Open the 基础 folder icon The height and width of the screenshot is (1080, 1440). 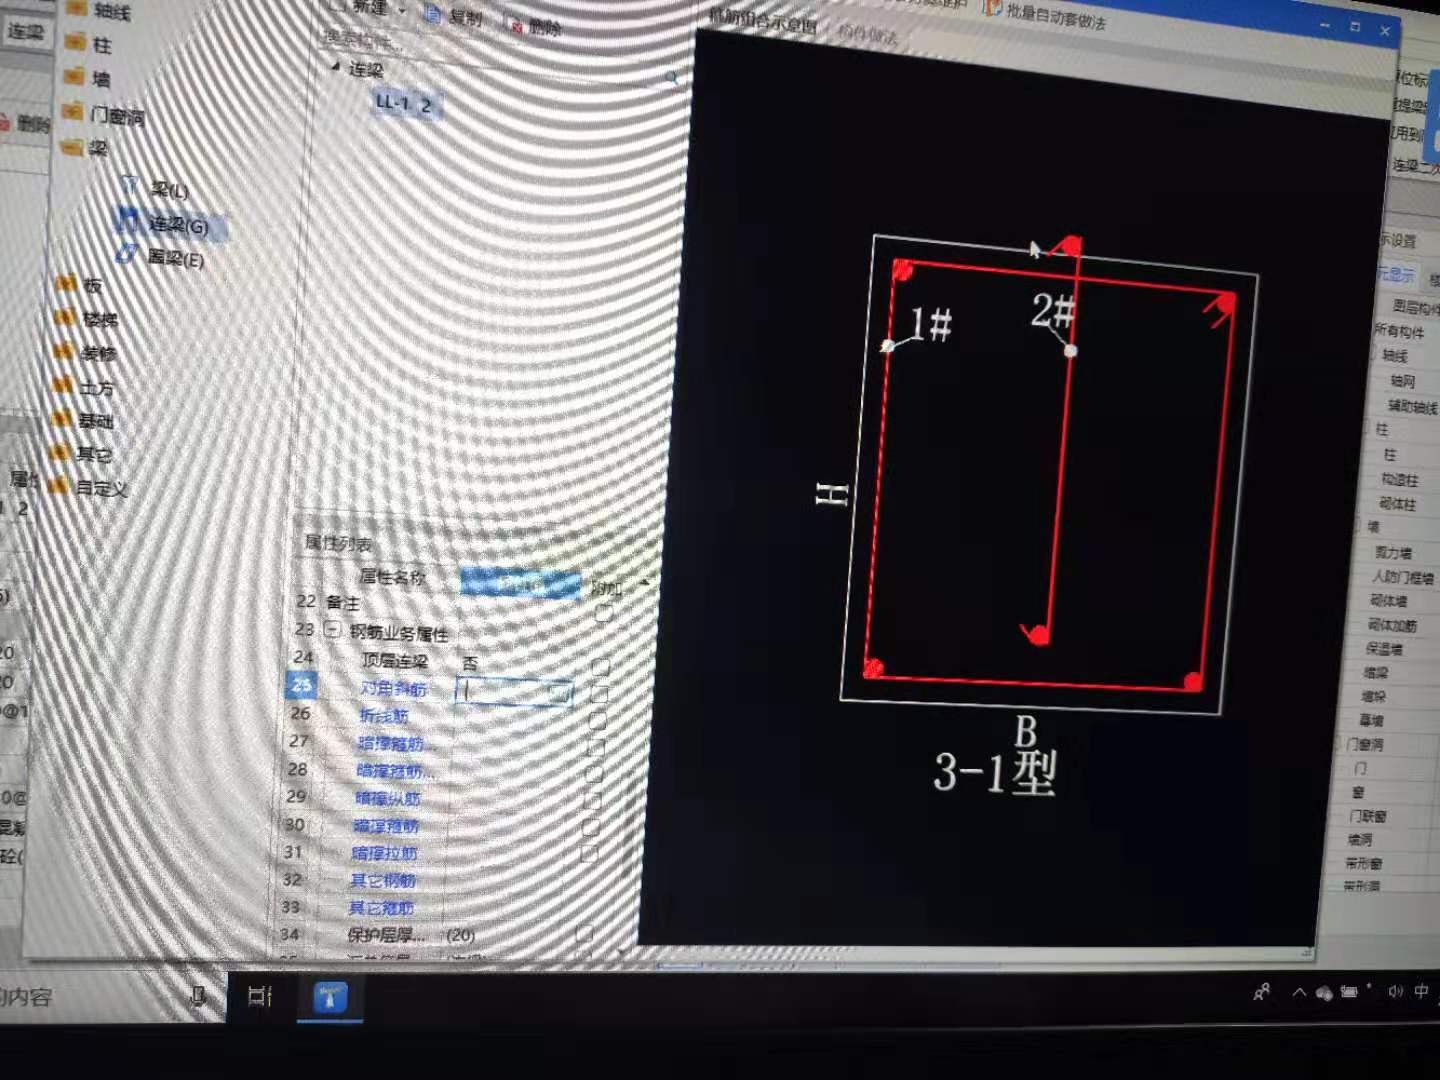pyautogui.click(x=62, y=420)
